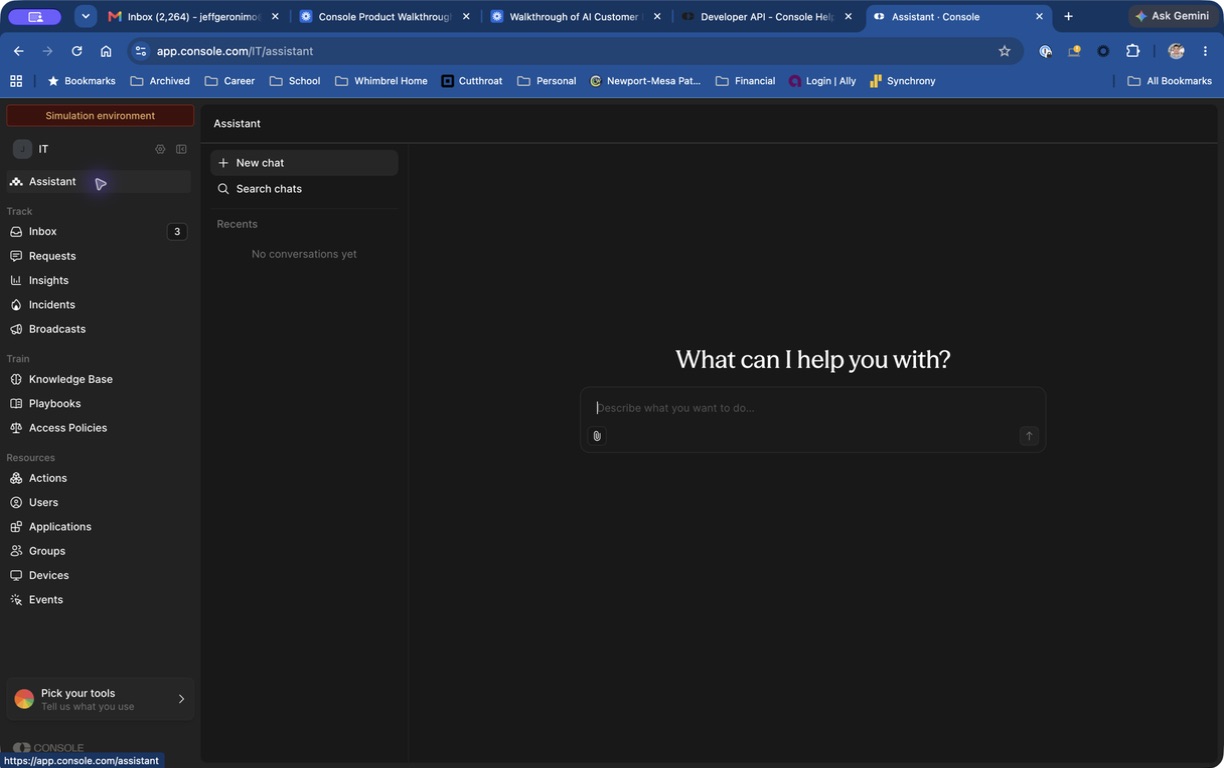
Task: Click the Simulation environment banner
Action: [100, 116]
